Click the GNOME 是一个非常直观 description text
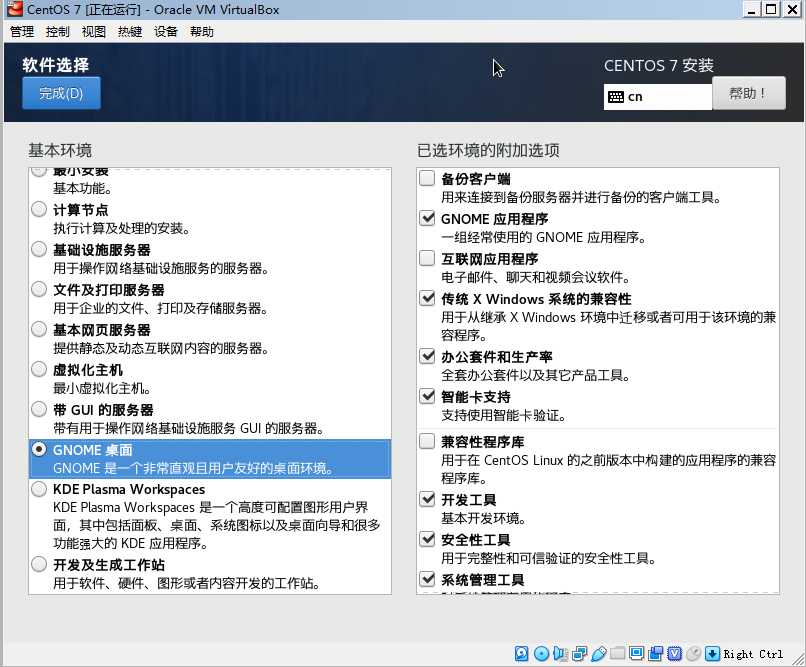 pyautogui.click(x=195, y=469)
